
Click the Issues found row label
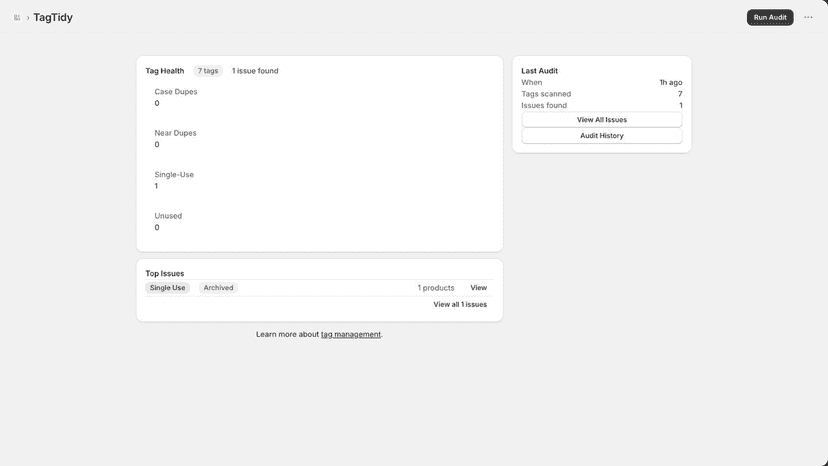coord(544,106)
